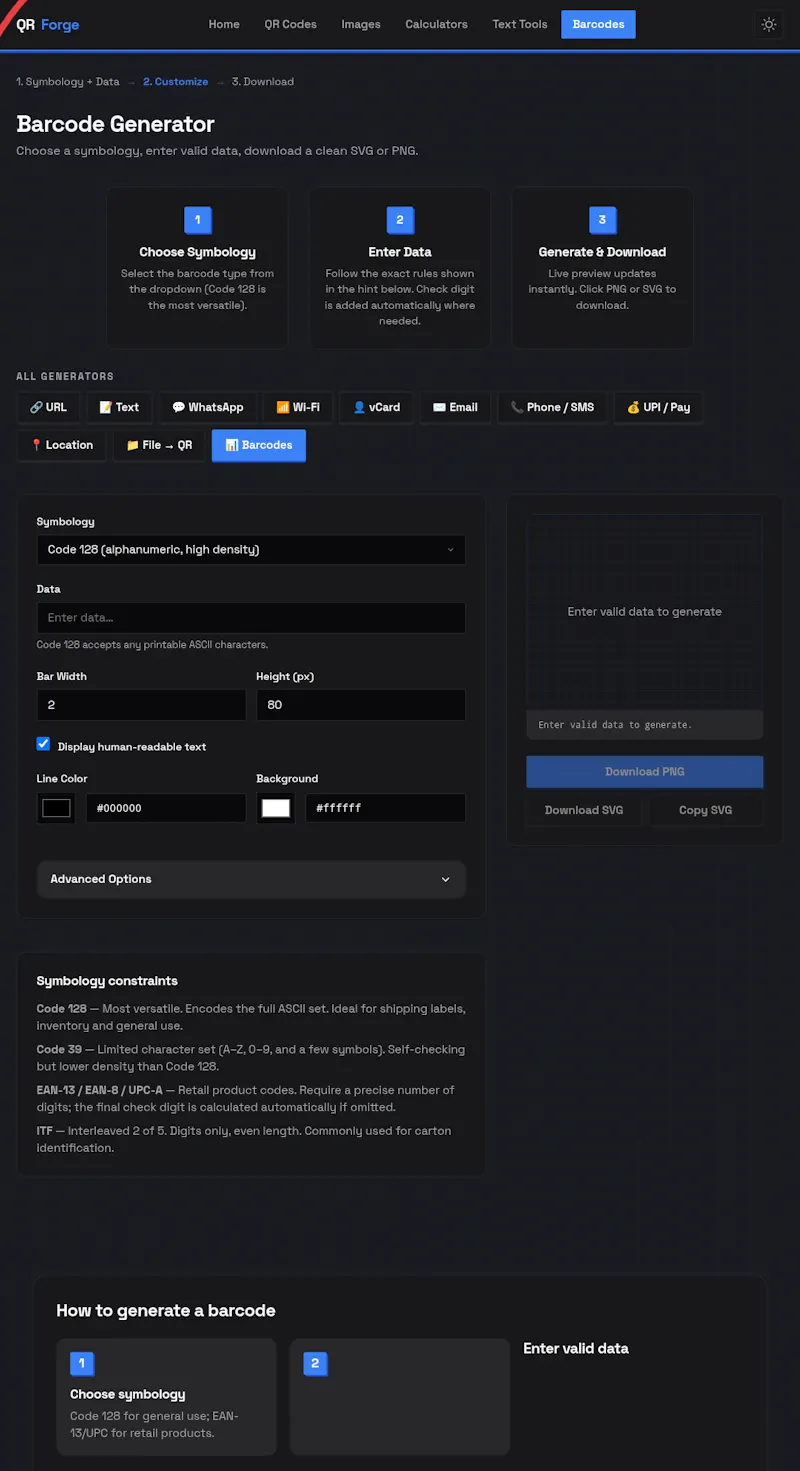Click the Bar Width field
800x1471 pixels.
pos(141,705)
